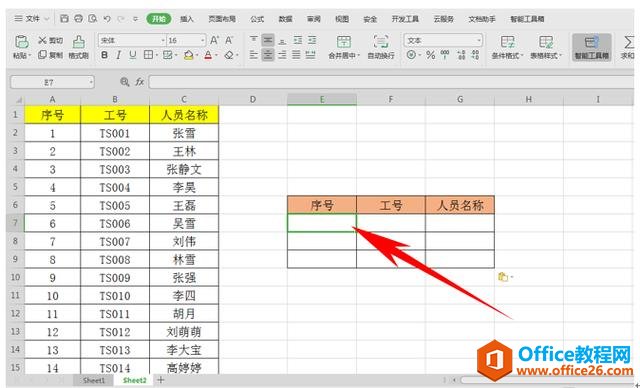Image resolution: width=640 pixels, height=388 pixels.
Task: Apply the red font color
Action: (208, 55)
